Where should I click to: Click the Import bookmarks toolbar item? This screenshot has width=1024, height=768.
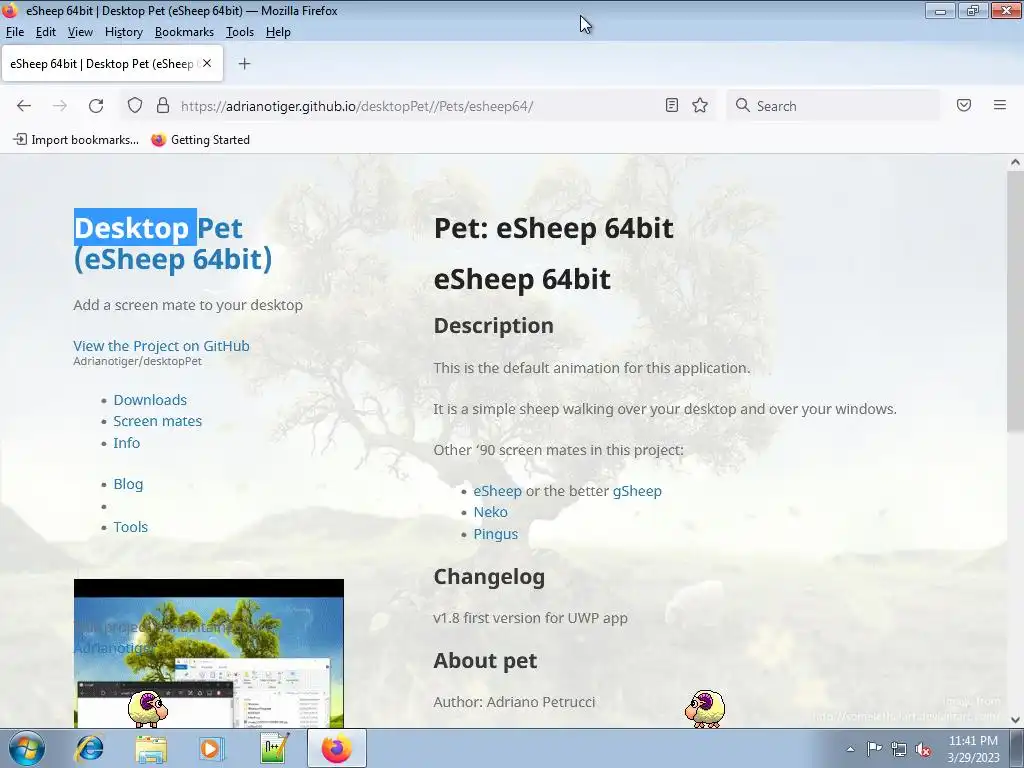click(76, 140)
